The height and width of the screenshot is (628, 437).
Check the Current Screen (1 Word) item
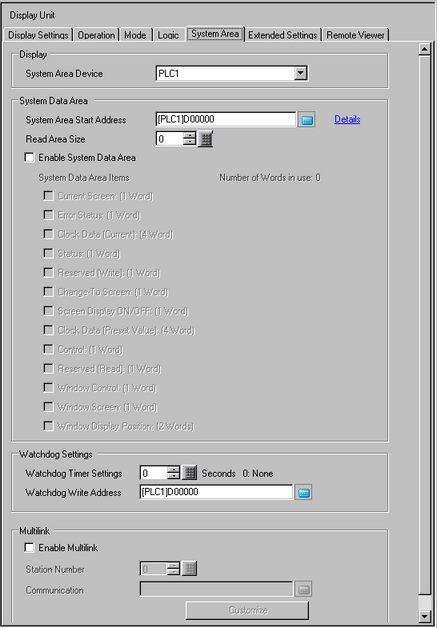click(x=48, y=196)
